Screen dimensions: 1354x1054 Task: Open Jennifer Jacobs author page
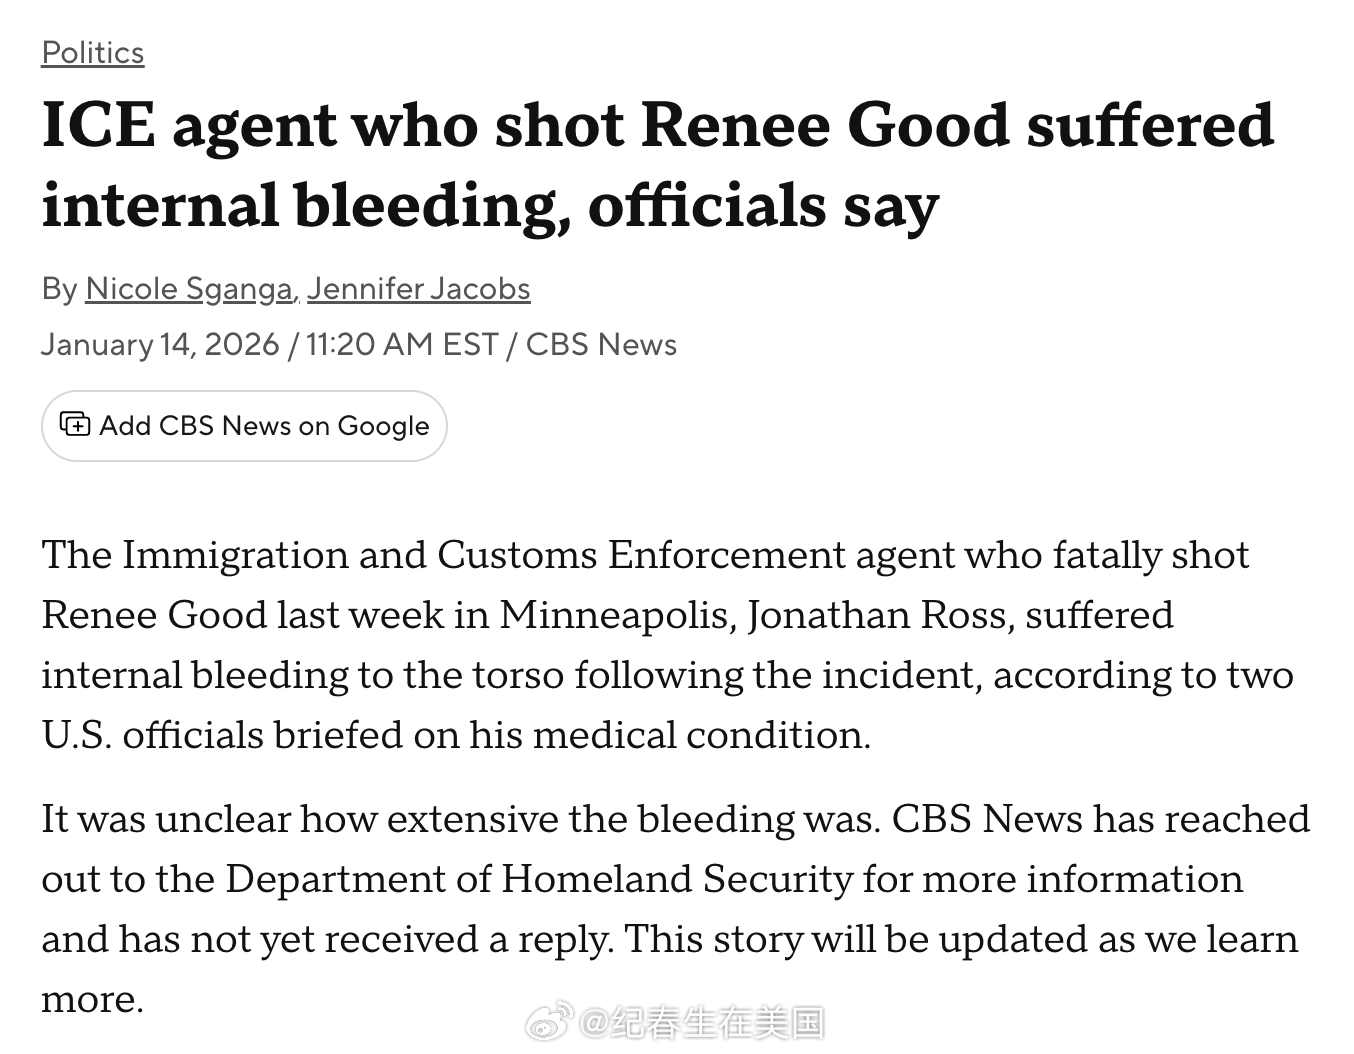418,289
